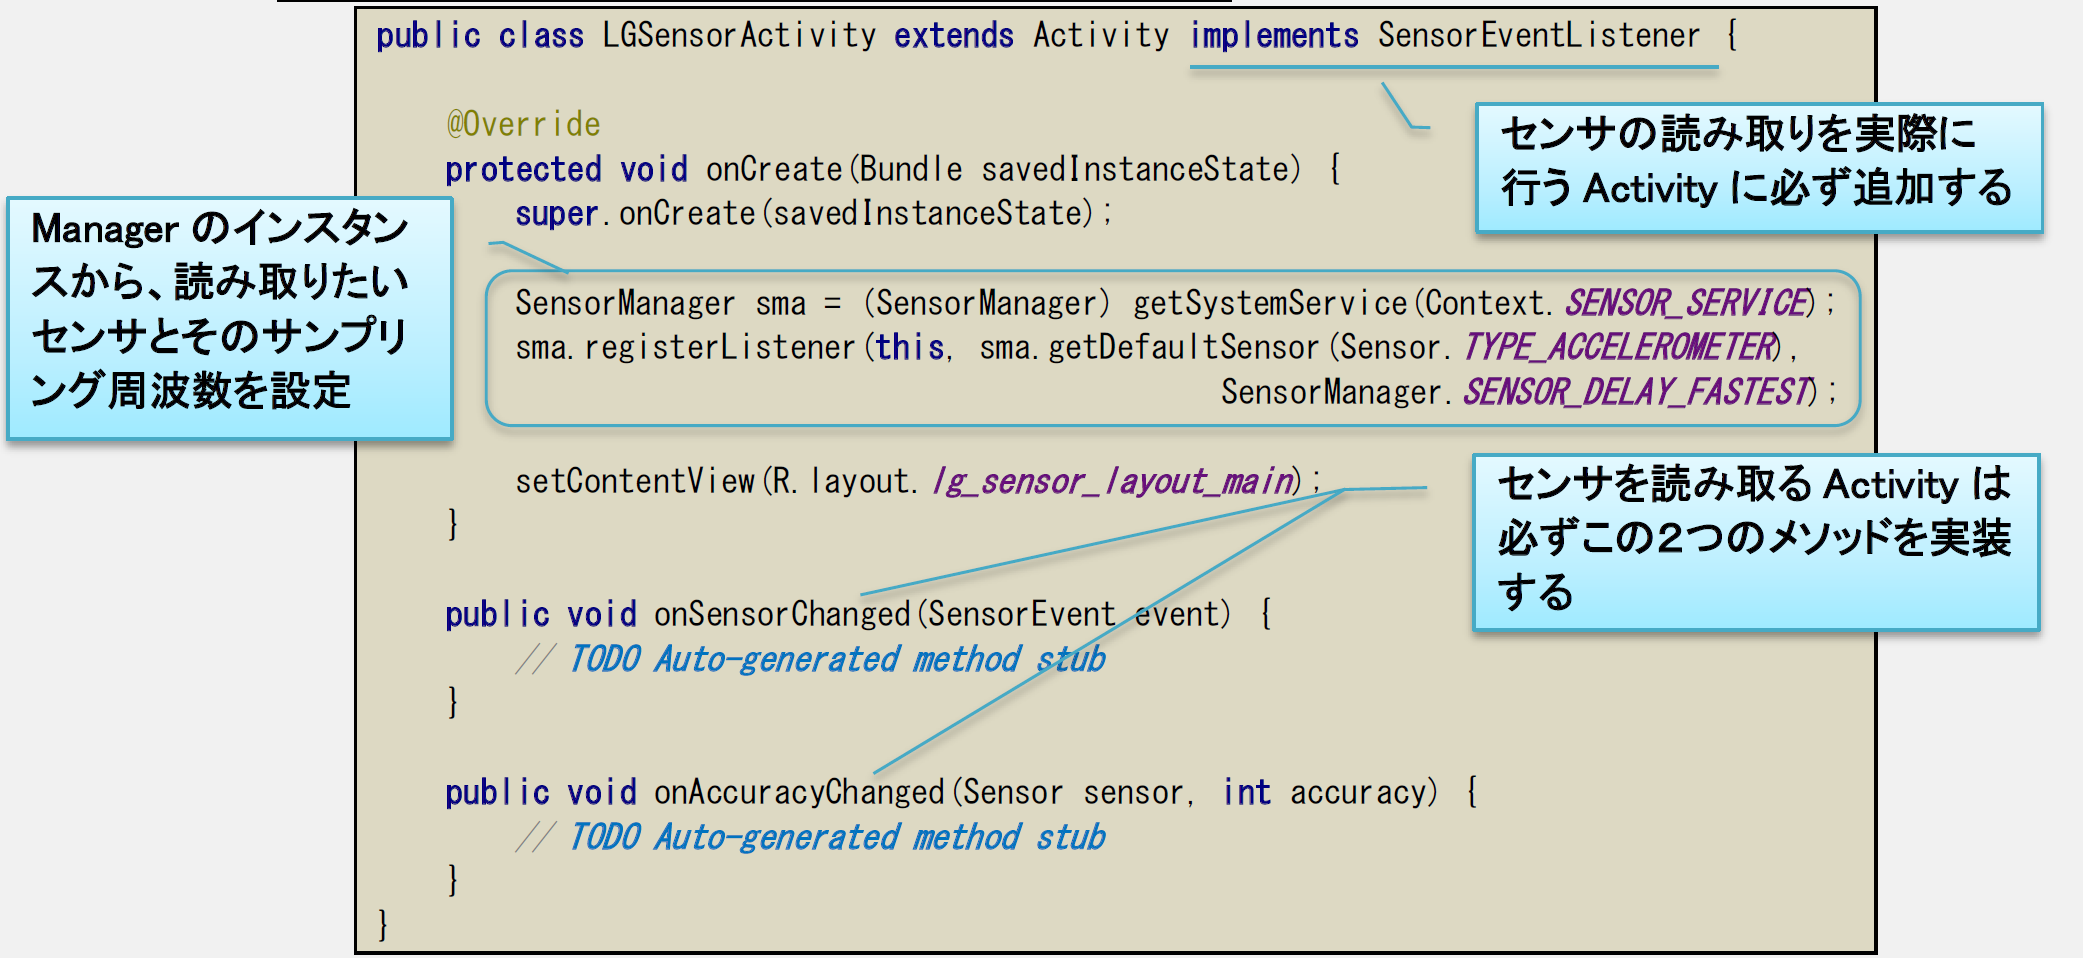Click the Manager instance callout box
This screenshot has width=2083, height=958.
(x=230, y=318)
